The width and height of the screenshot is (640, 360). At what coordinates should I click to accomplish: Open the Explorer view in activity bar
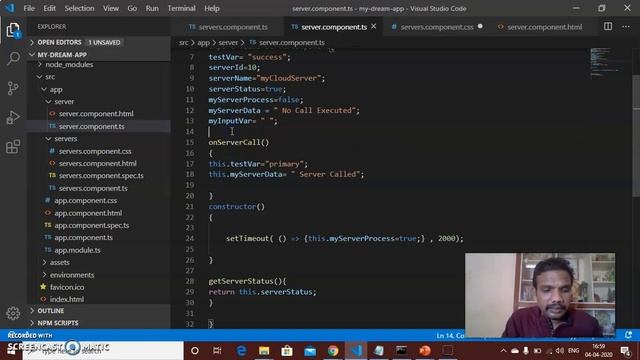[13, 30]
